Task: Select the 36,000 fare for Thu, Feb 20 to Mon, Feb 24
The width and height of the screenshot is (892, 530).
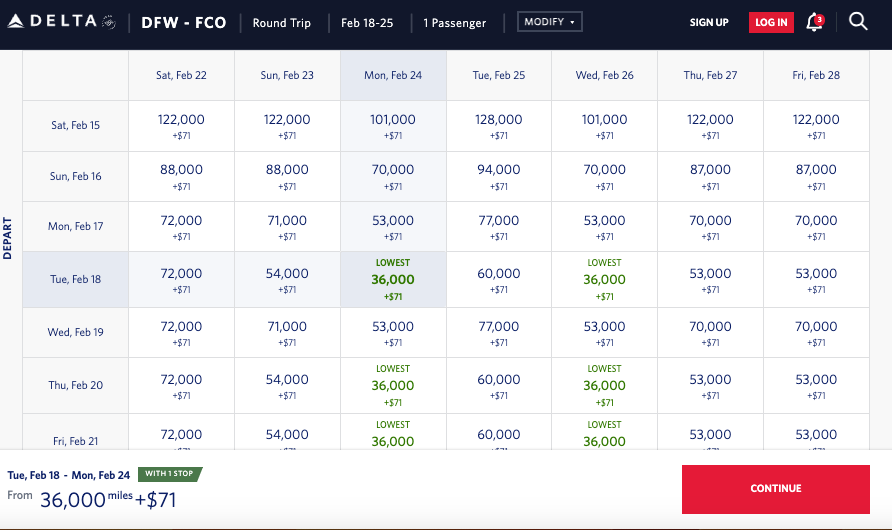Action: click(393, 385)
